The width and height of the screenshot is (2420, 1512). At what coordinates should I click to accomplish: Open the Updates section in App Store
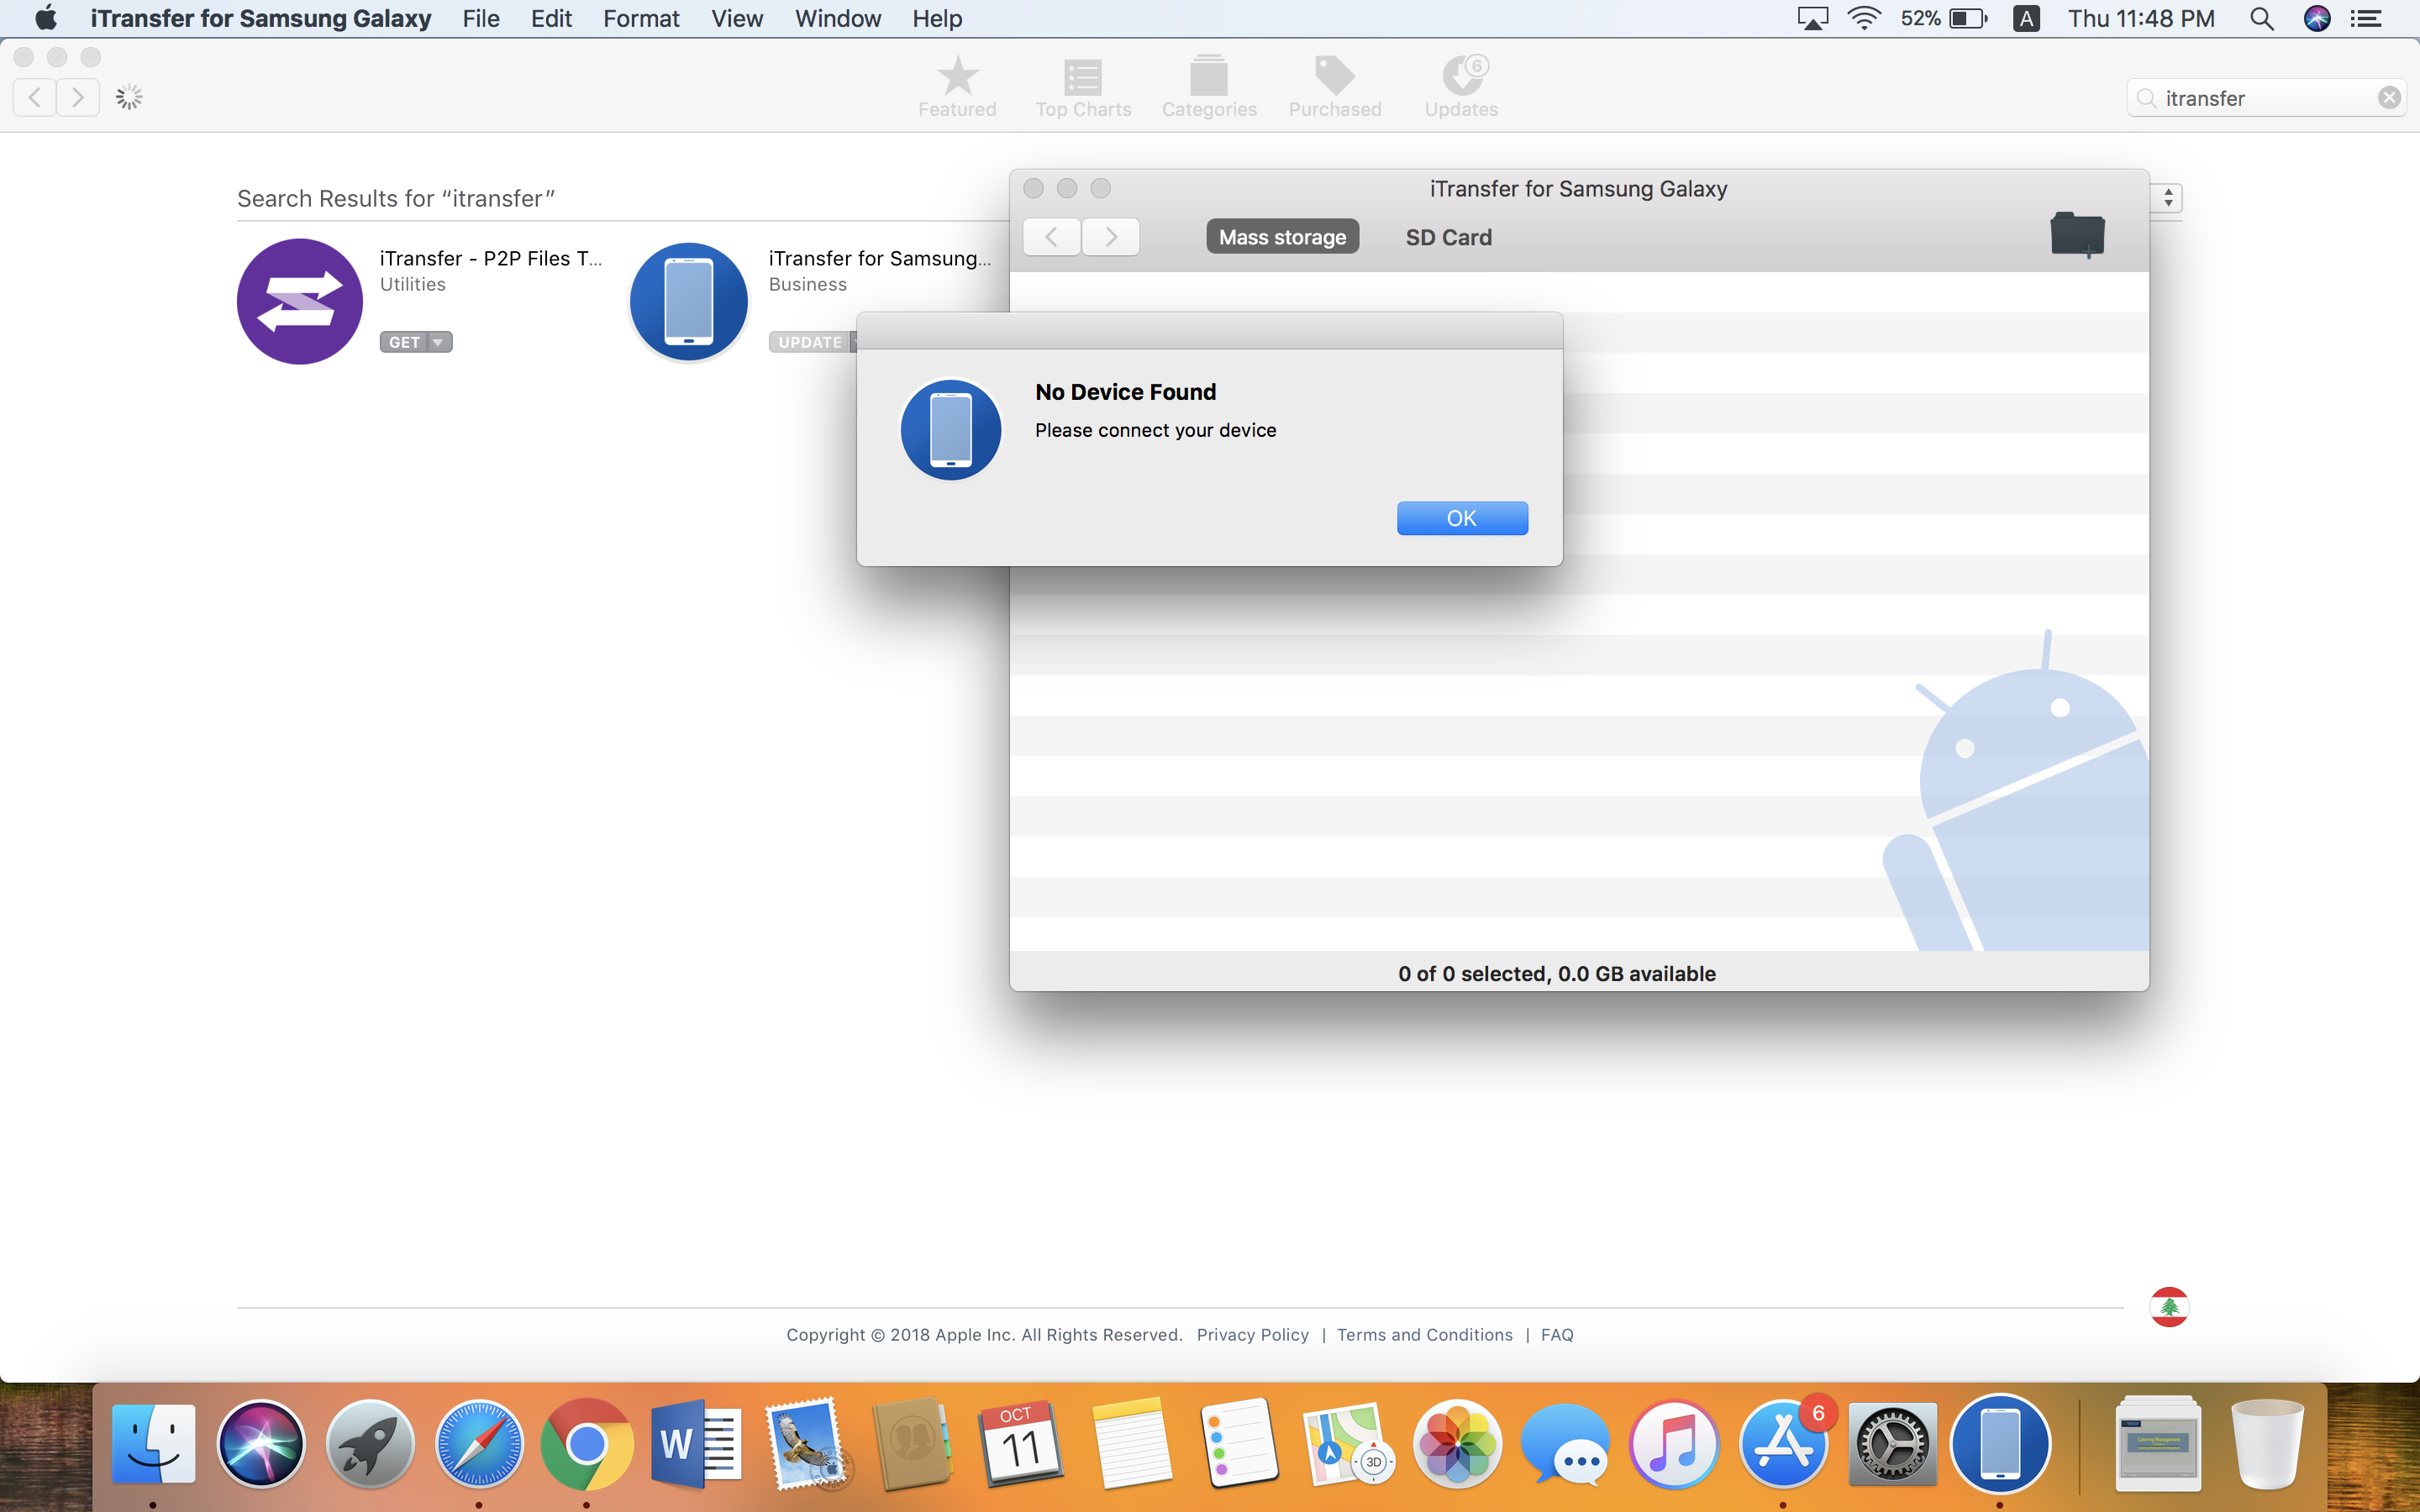point(1461,87)
